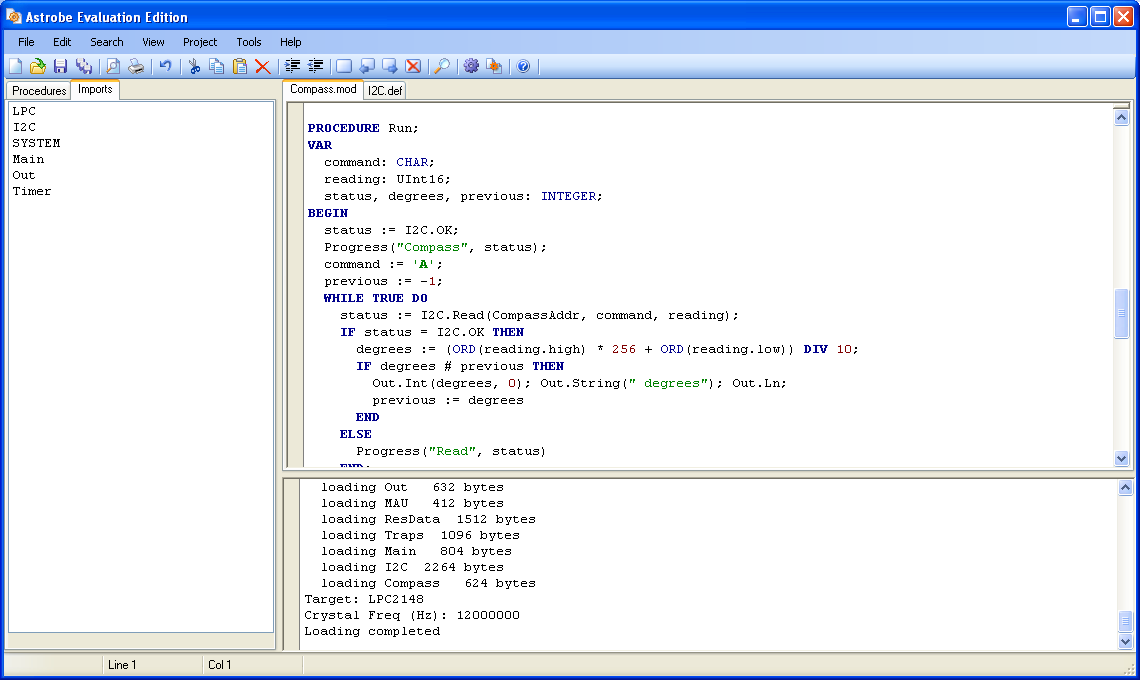1140x680 pixels.
Task: Click the output pane's scroll up arrow
Action: tap(1124, 489)
